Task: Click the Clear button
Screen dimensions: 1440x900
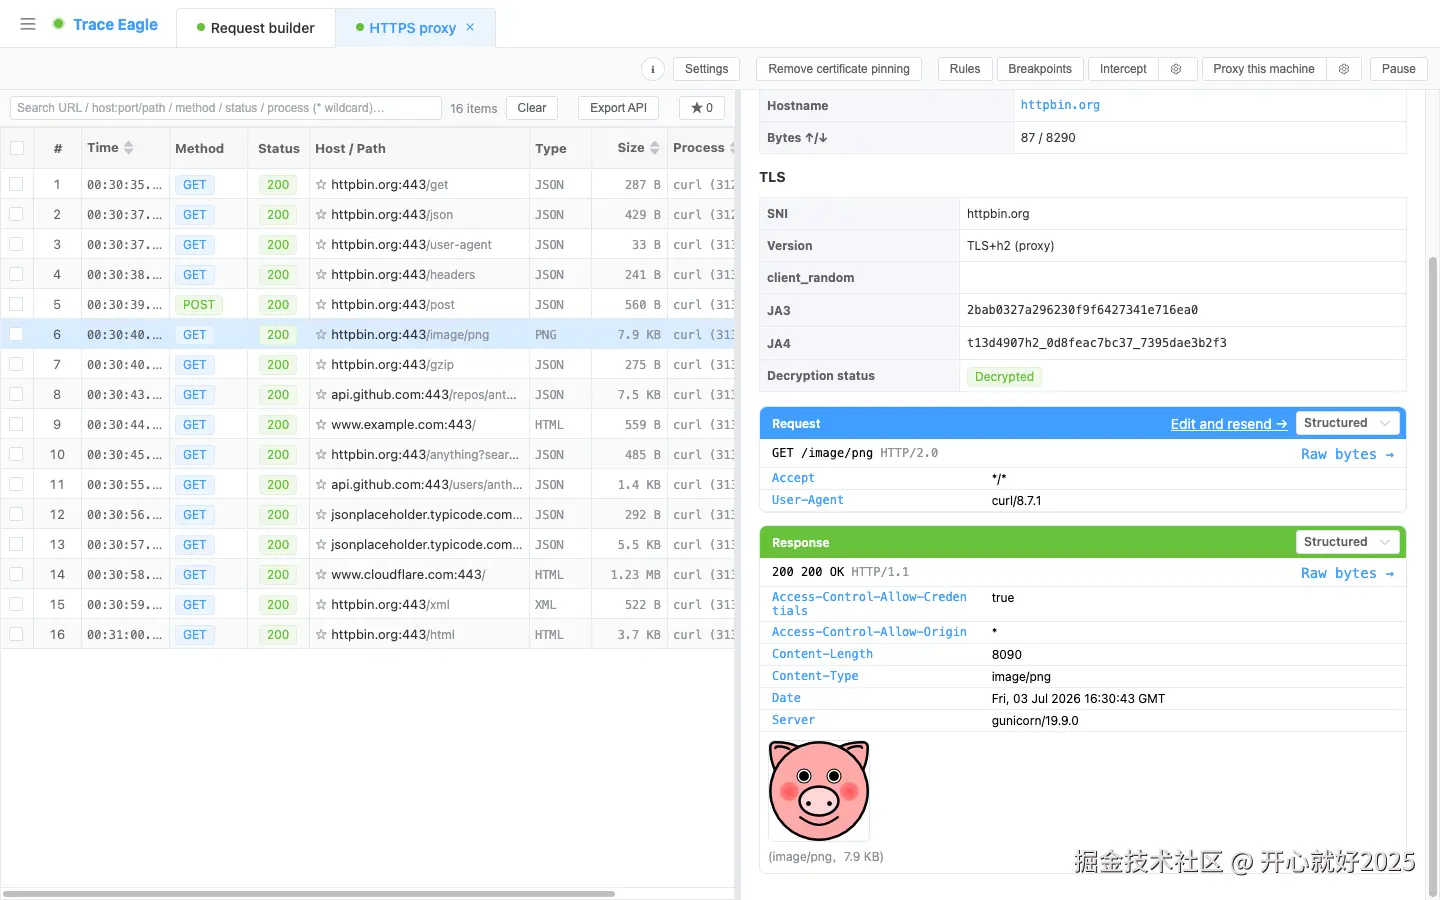Action: click(532, 108)
